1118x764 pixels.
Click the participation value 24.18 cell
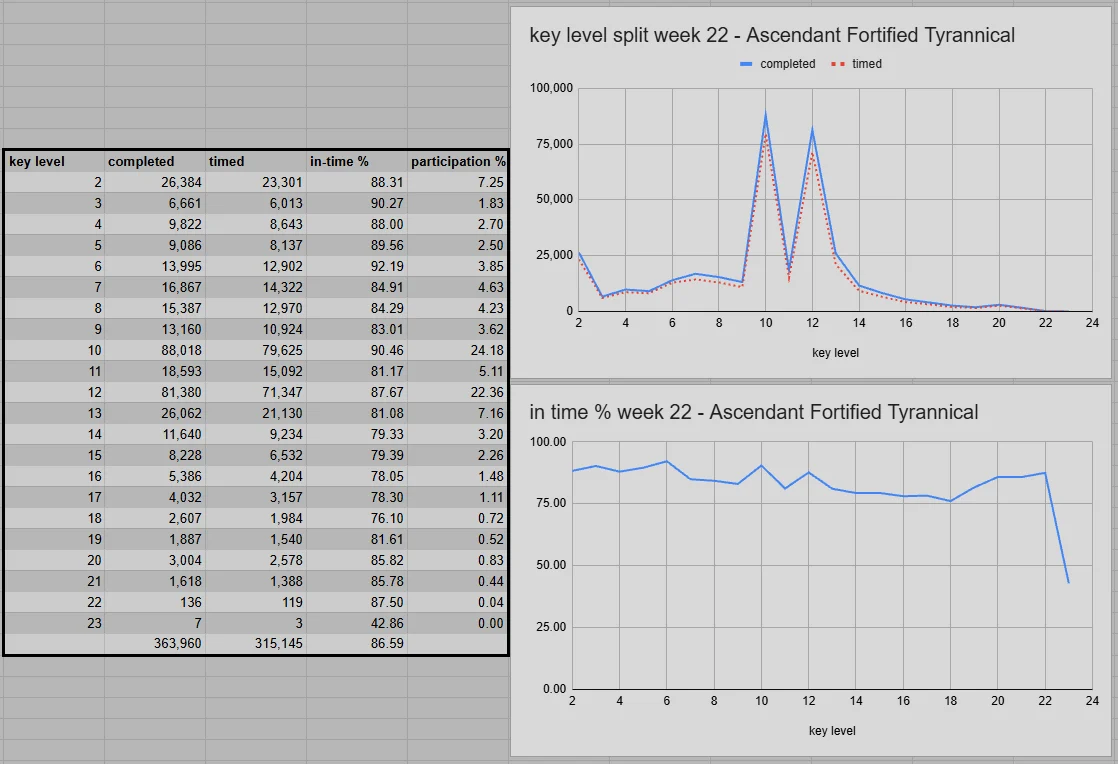click(457, 350)
